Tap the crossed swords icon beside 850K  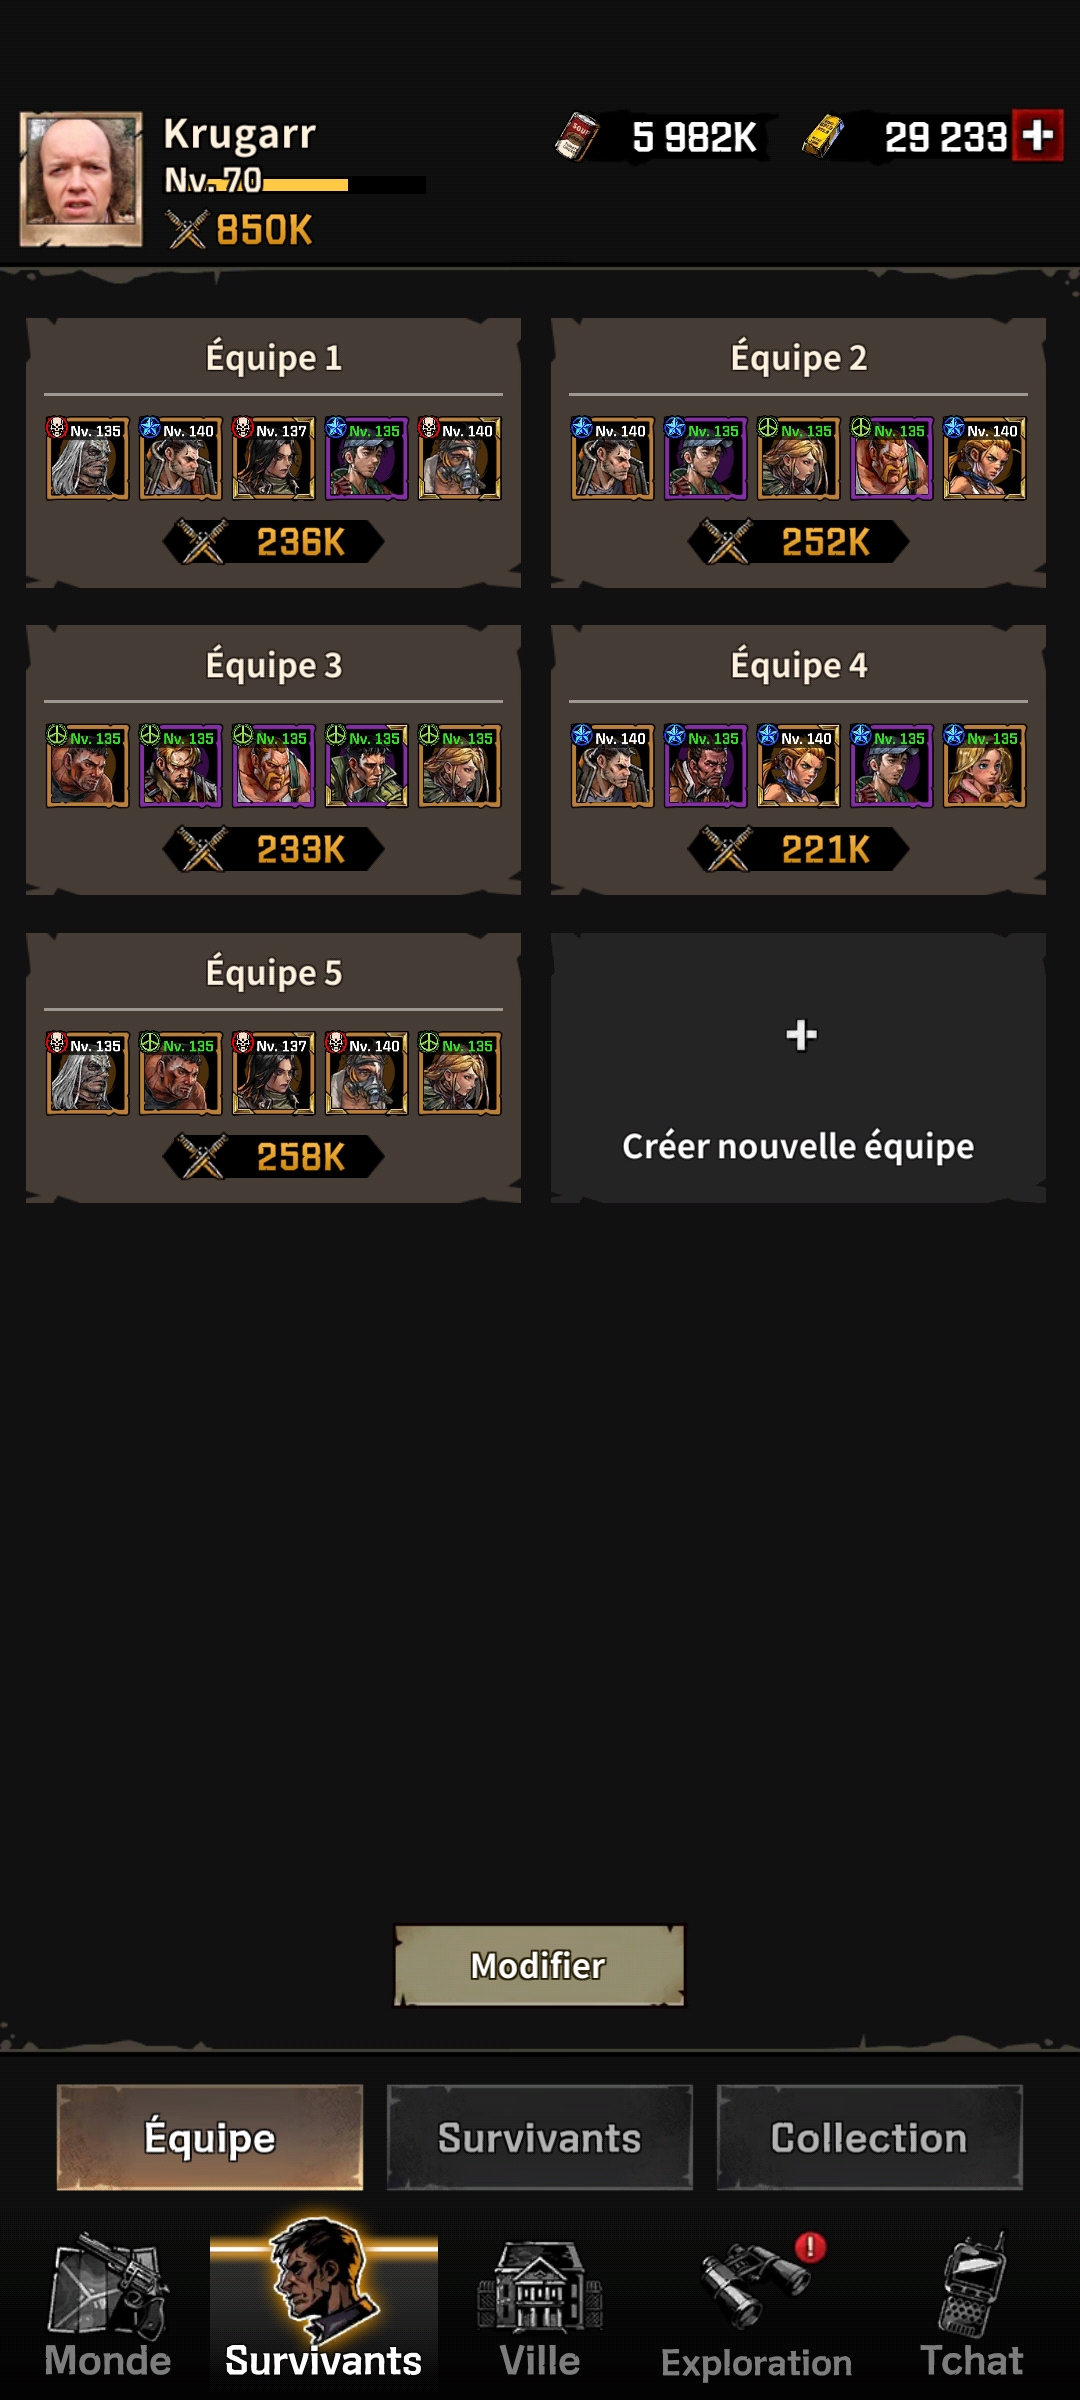[x=187, y=229]
